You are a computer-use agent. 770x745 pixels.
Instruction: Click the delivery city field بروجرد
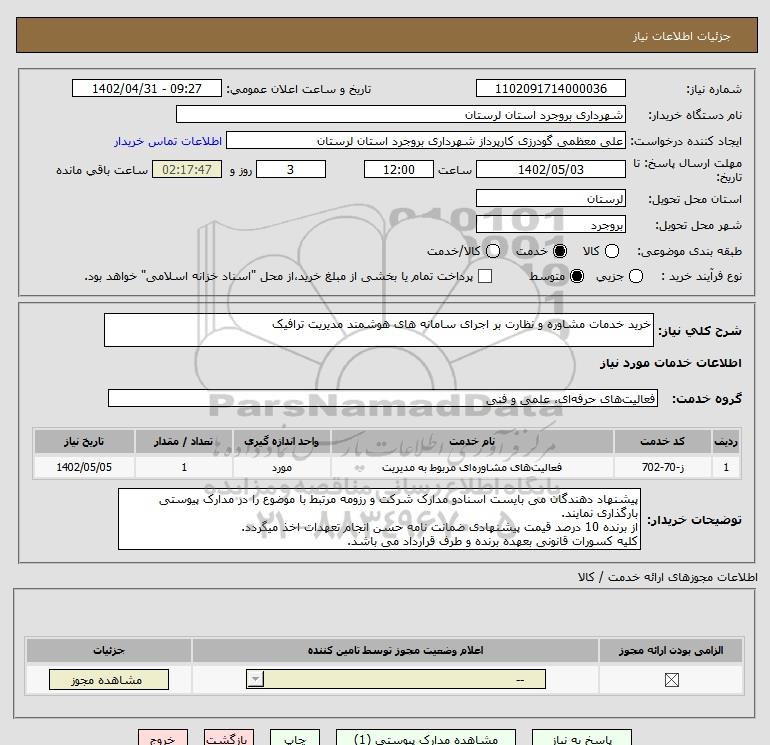click(550, 224)
